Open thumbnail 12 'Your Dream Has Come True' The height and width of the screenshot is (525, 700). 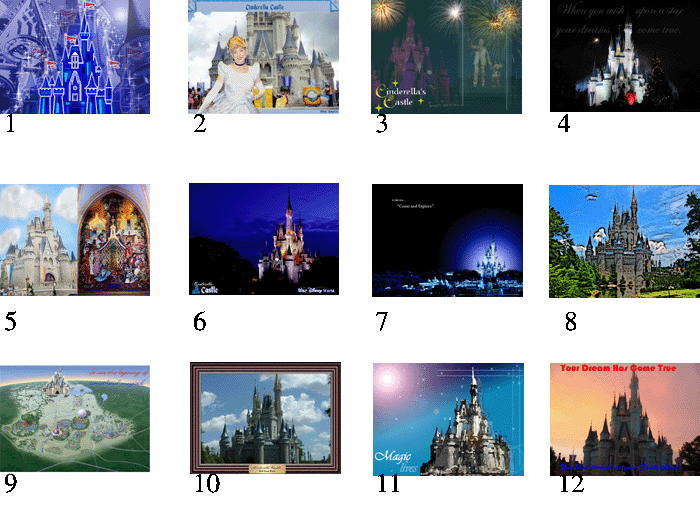click(x=625, y=419)
